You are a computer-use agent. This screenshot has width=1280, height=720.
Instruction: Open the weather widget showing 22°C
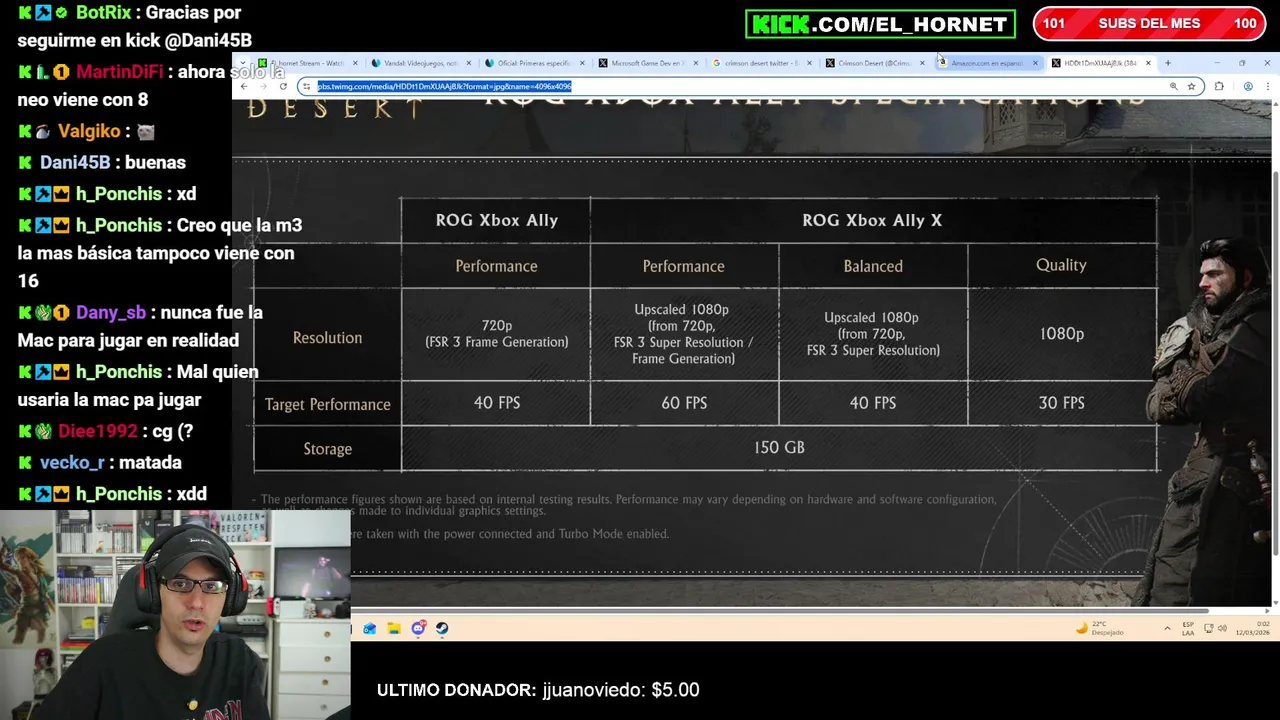(x=1100, y=628)
